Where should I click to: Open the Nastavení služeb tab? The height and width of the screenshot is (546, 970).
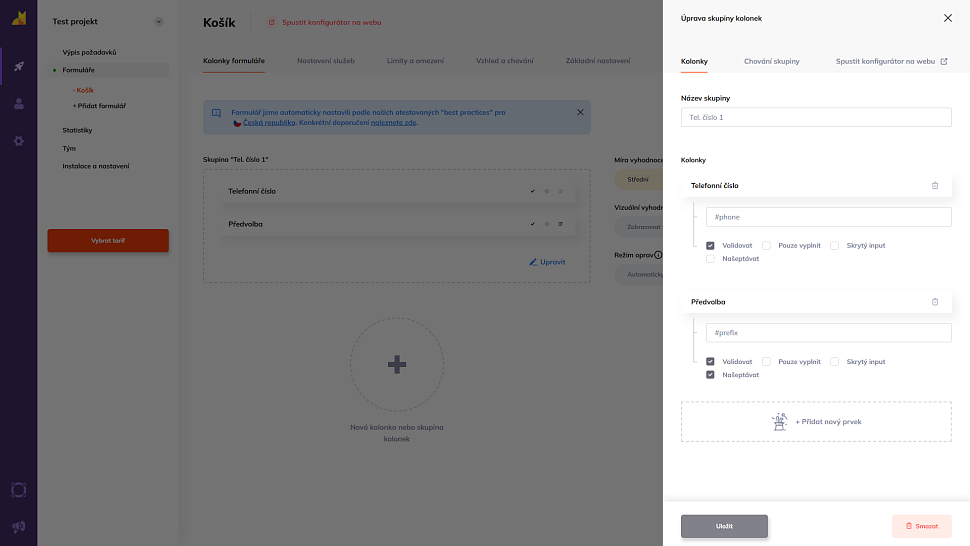tap(326, 61)
